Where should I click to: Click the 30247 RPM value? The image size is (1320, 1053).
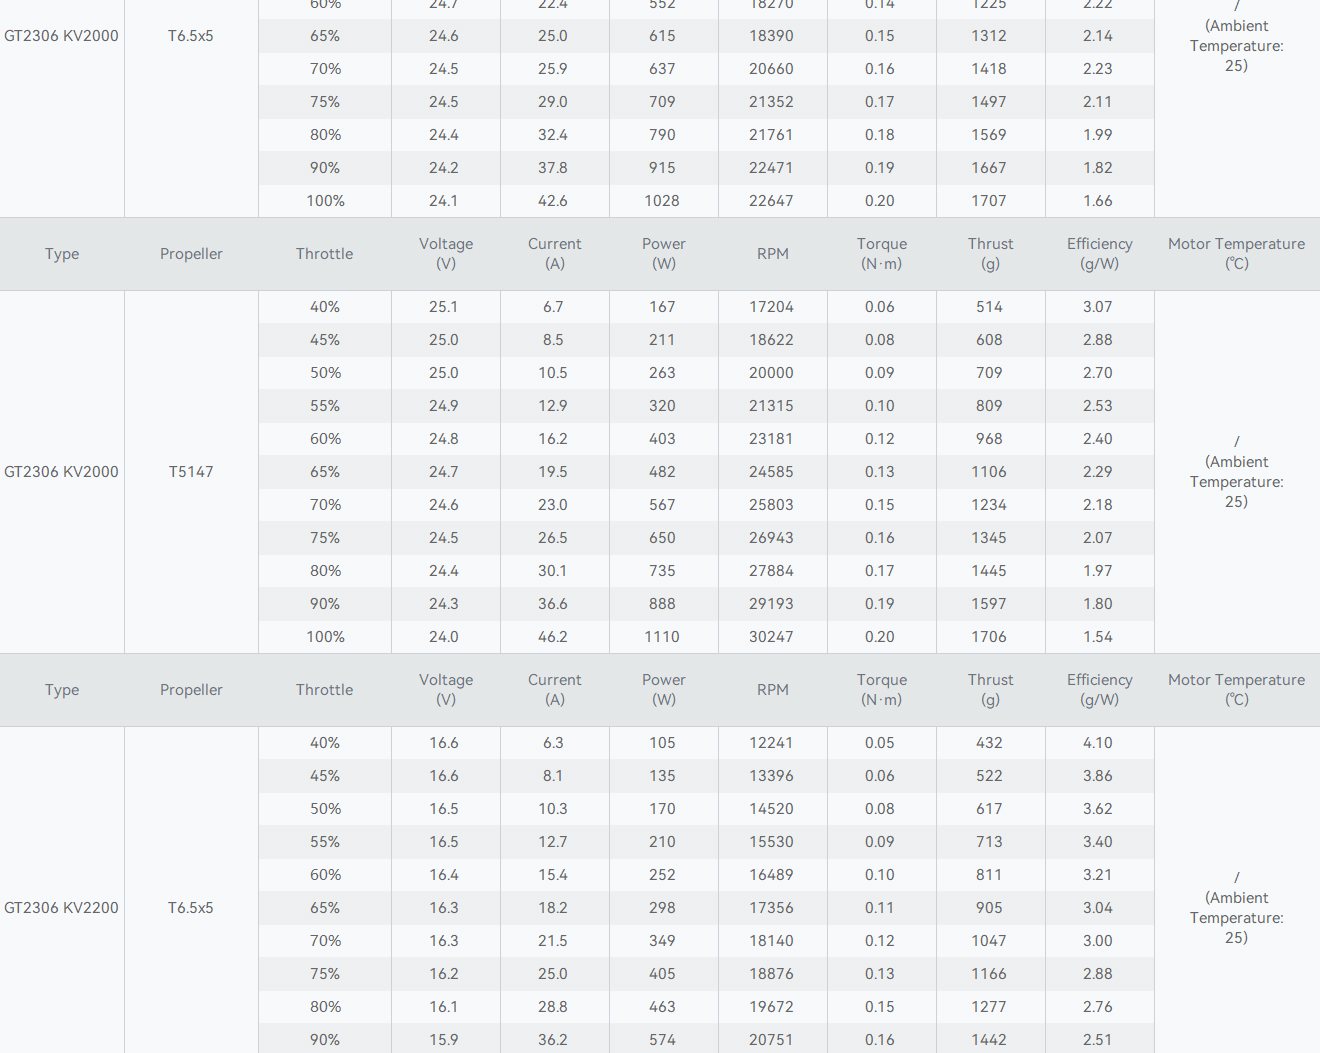pyautogui.click(x=771, y=637)
